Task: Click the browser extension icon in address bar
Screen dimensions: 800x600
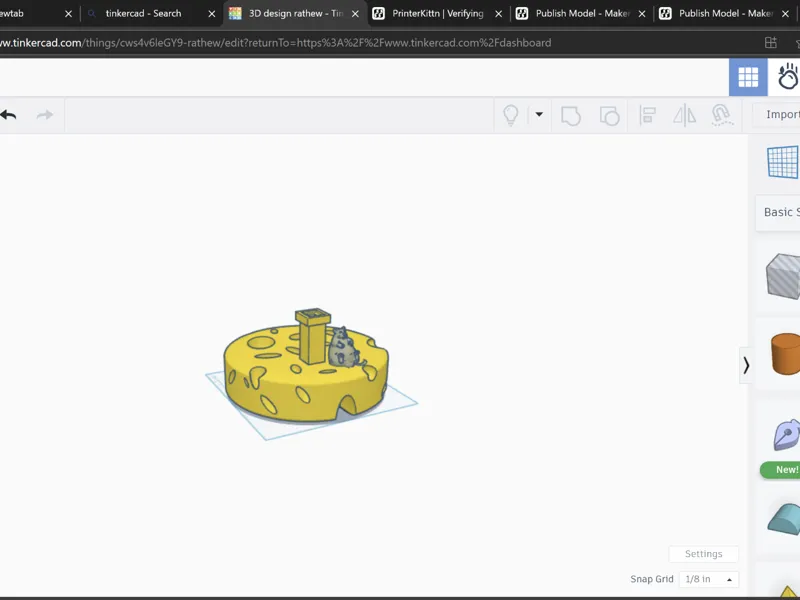Action: [770, 43]
